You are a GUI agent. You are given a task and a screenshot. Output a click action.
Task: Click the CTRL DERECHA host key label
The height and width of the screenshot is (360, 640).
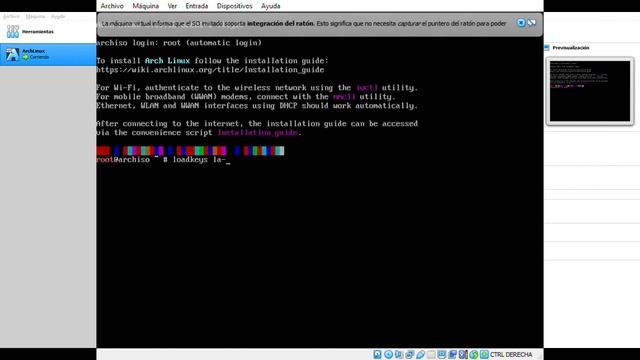[511, 354]
